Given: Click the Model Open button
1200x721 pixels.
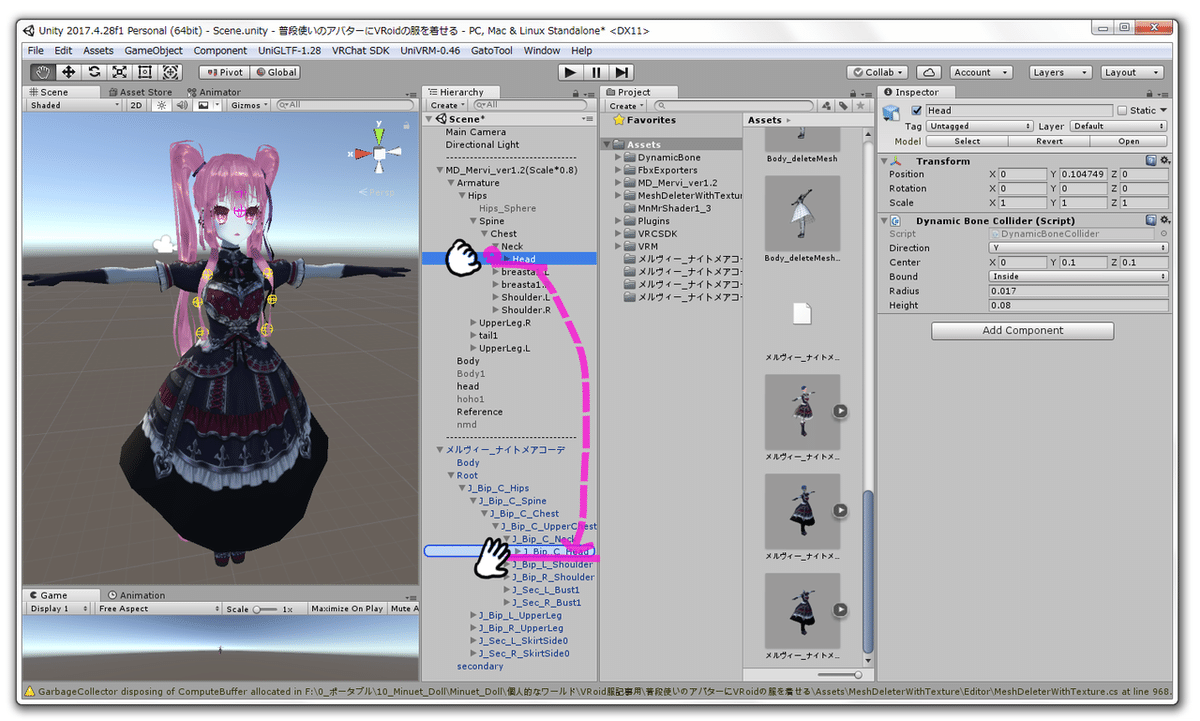Looking at the screenshot, I should click(1129, 141).
